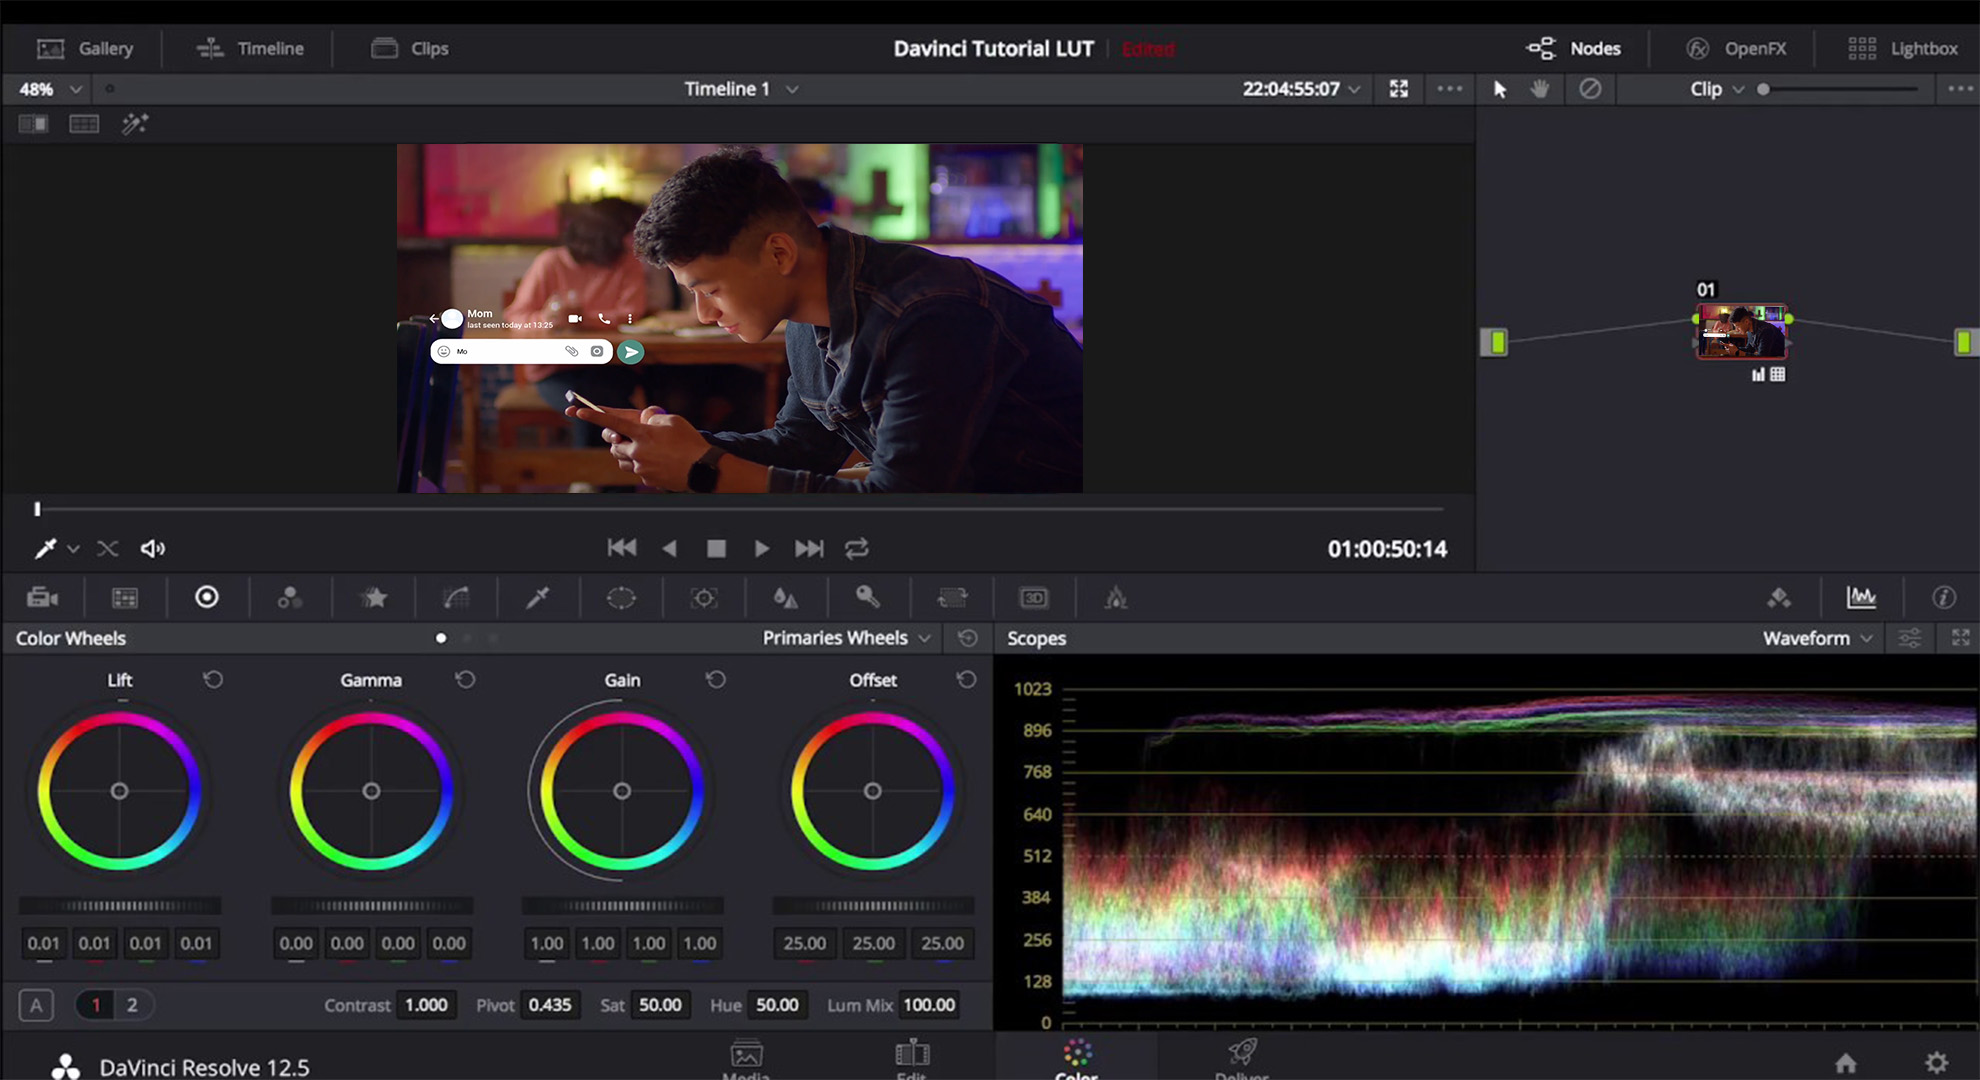
Task: Open the Gallery panel
Action: click(x=85, y=48)
